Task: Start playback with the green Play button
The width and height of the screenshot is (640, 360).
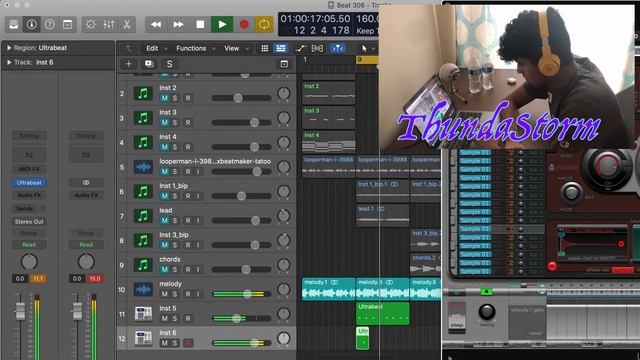Action: pos(222,24)
